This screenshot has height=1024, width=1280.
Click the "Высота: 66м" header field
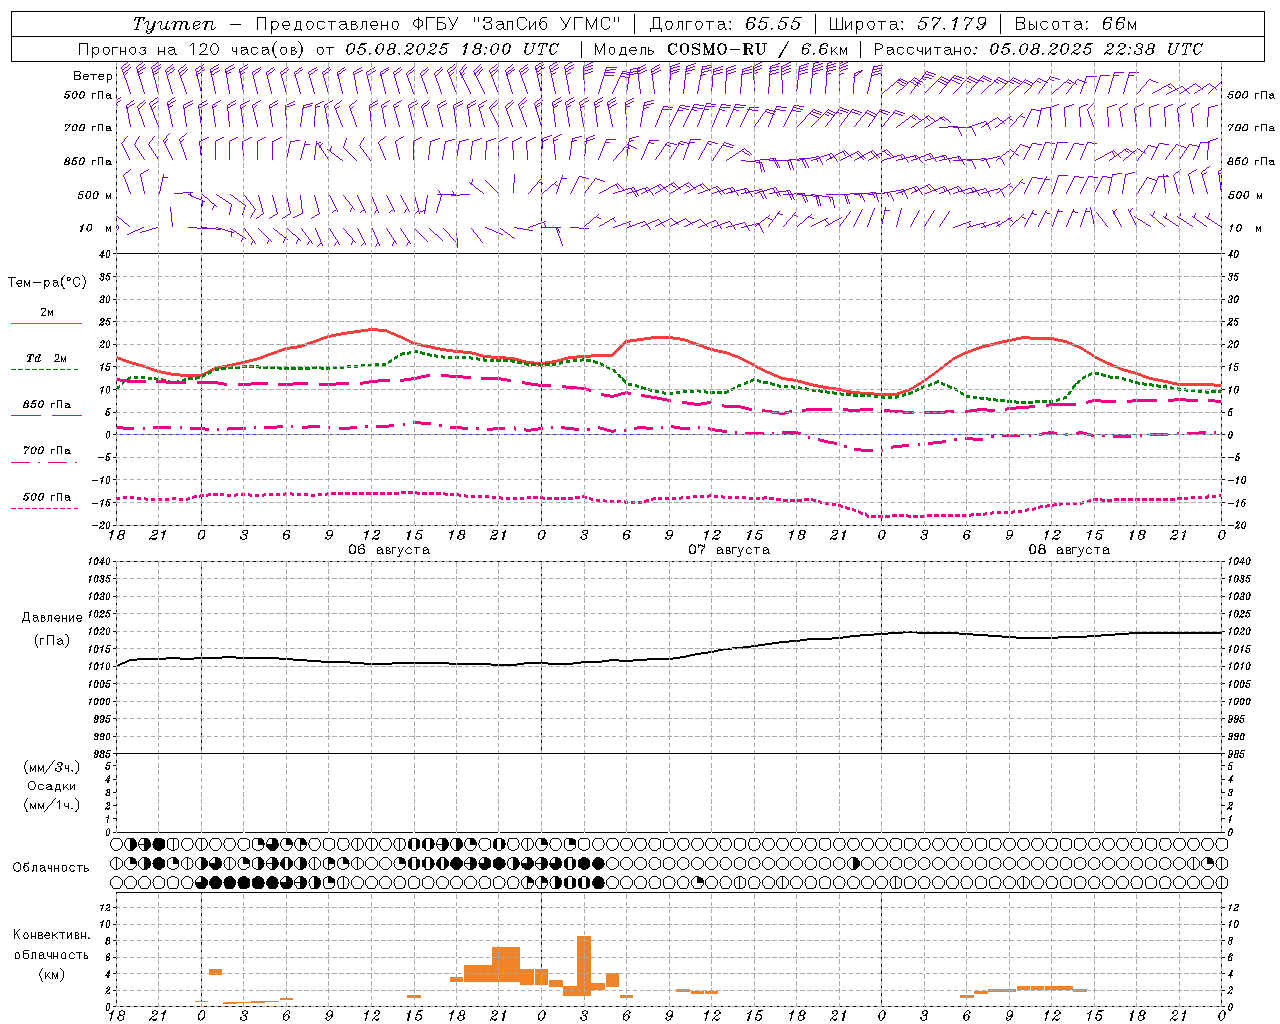pos(1076,24)
